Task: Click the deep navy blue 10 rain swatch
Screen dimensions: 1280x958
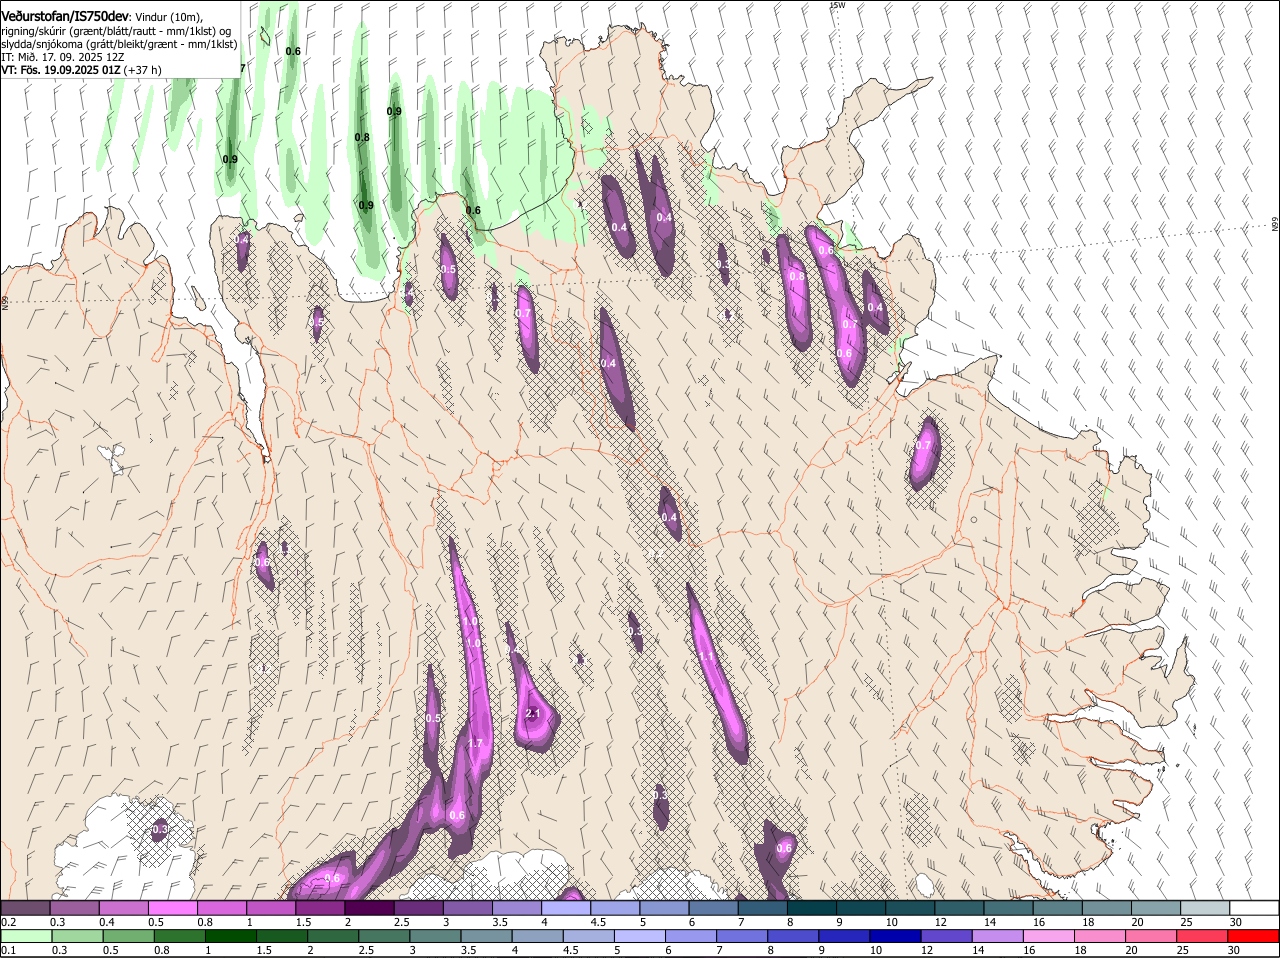Action: coord(895,936)
